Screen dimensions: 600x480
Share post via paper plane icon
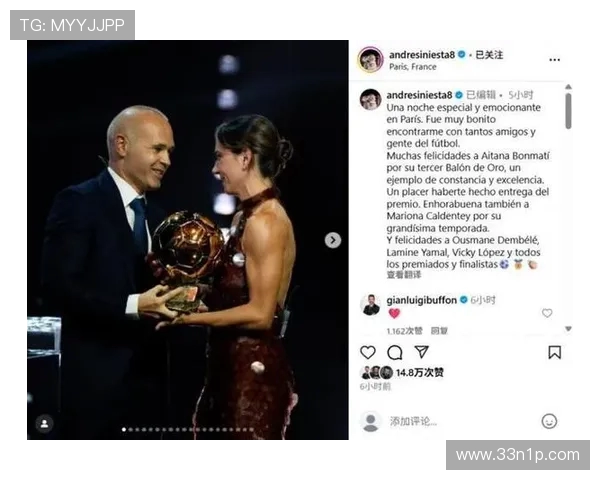click(x=421, y=352)
